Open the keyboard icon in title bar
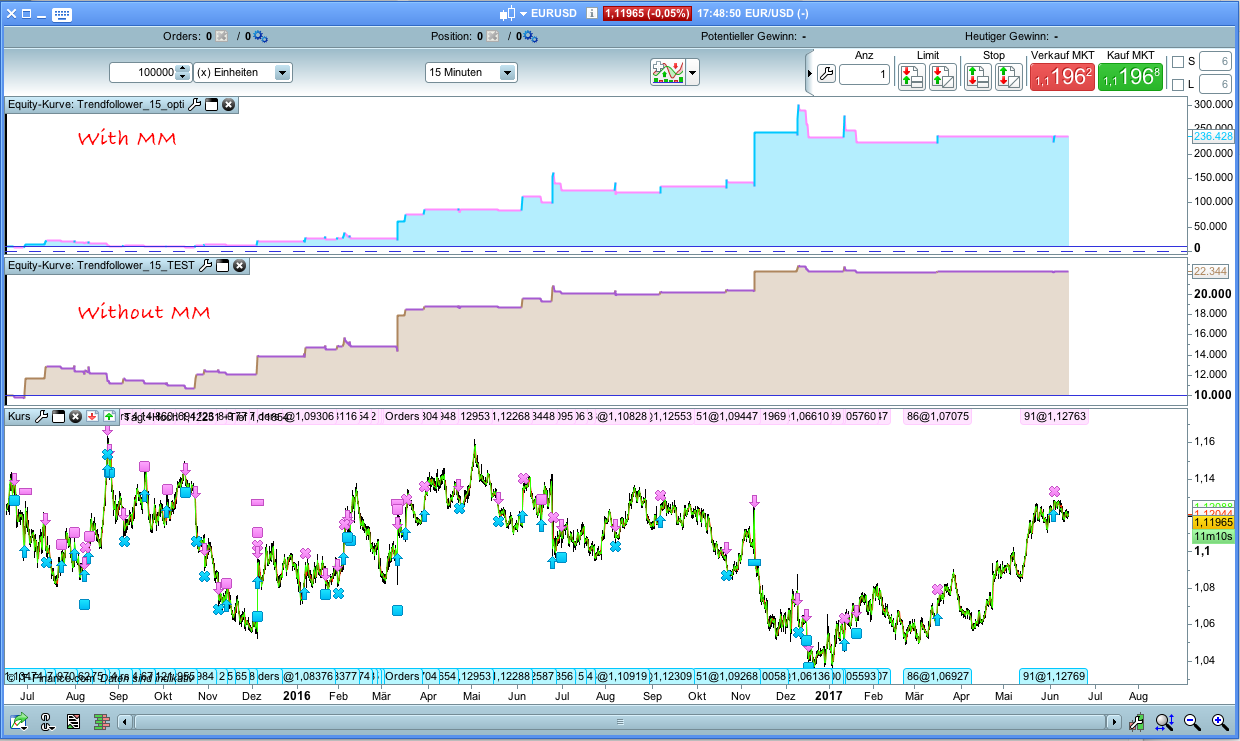The width and height of the screenshot is (1240, 741). 61,14
